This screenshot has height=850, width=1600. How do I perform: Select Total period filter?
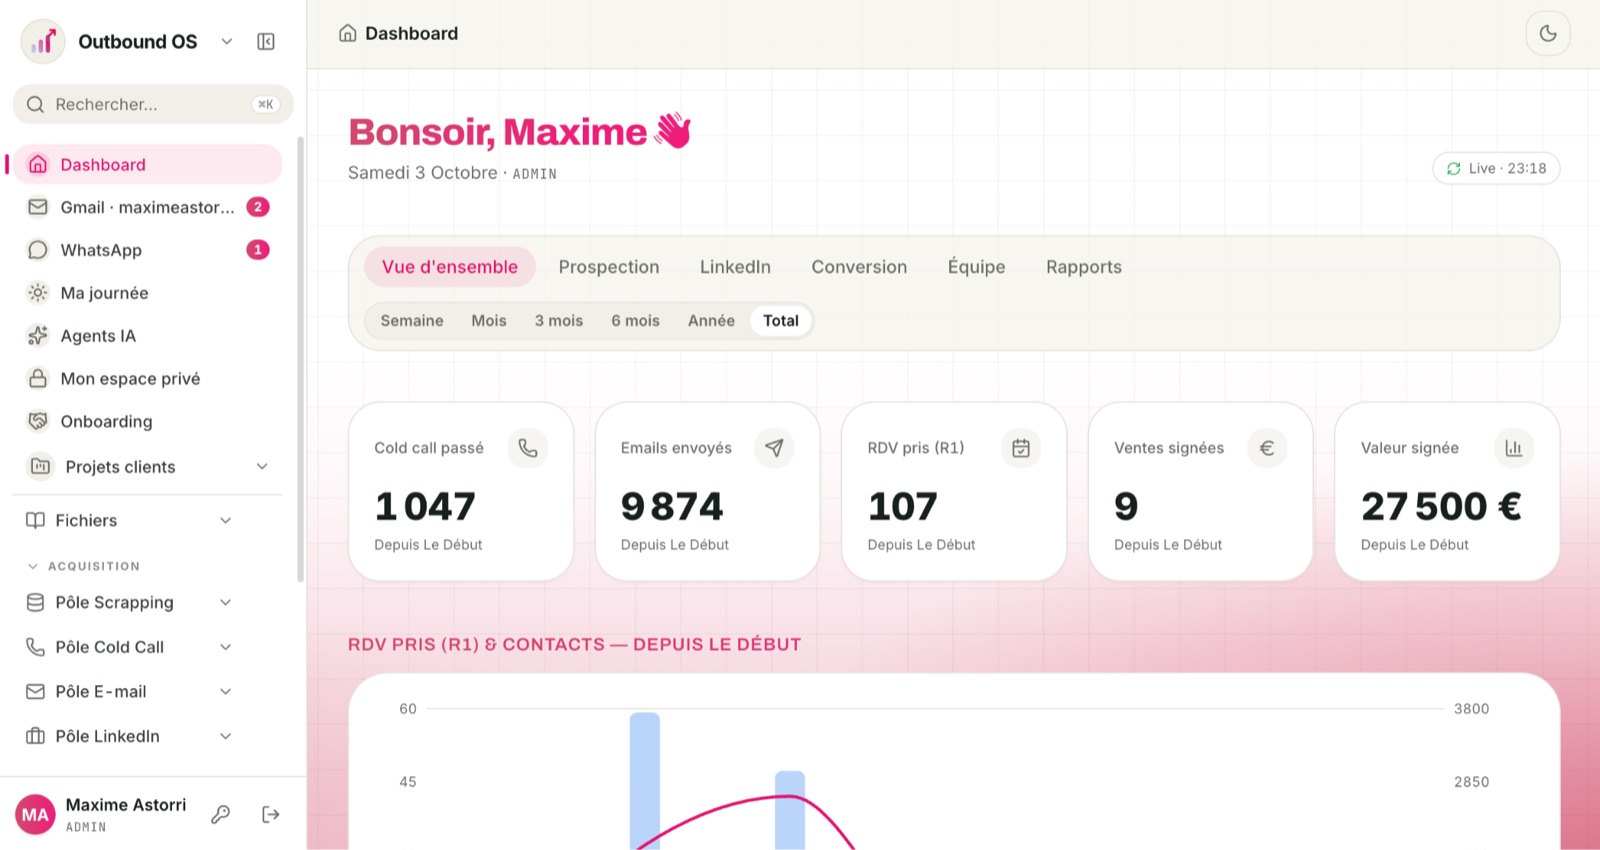point(781,321)
